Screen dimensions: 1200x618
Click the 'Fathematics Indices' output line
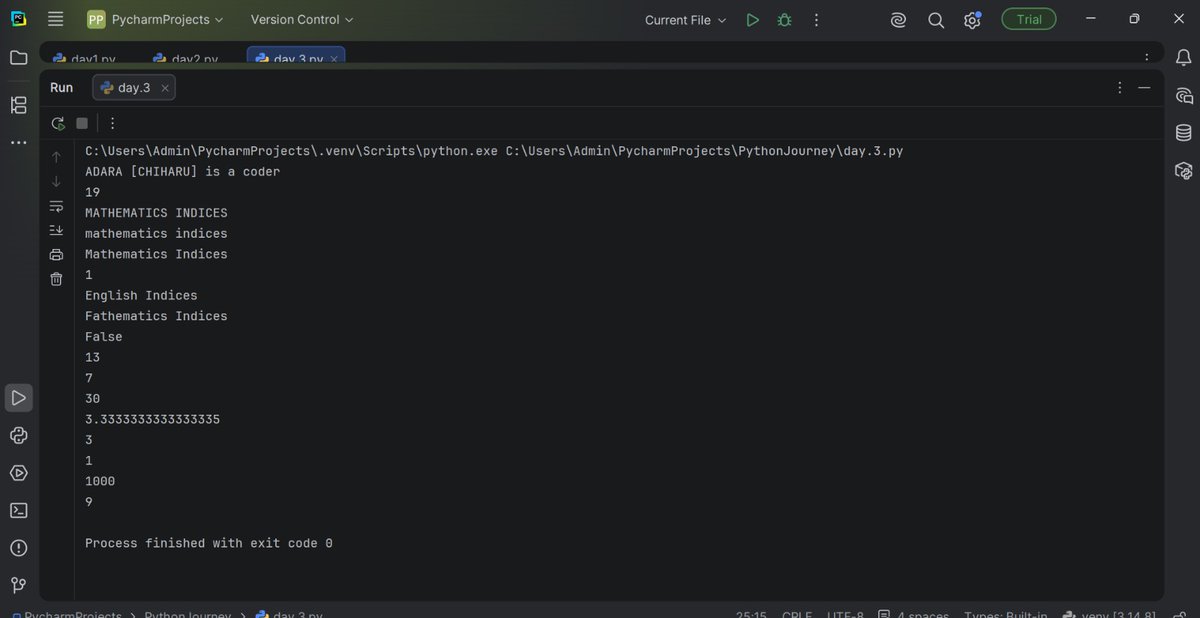click(x=156, y=316)
